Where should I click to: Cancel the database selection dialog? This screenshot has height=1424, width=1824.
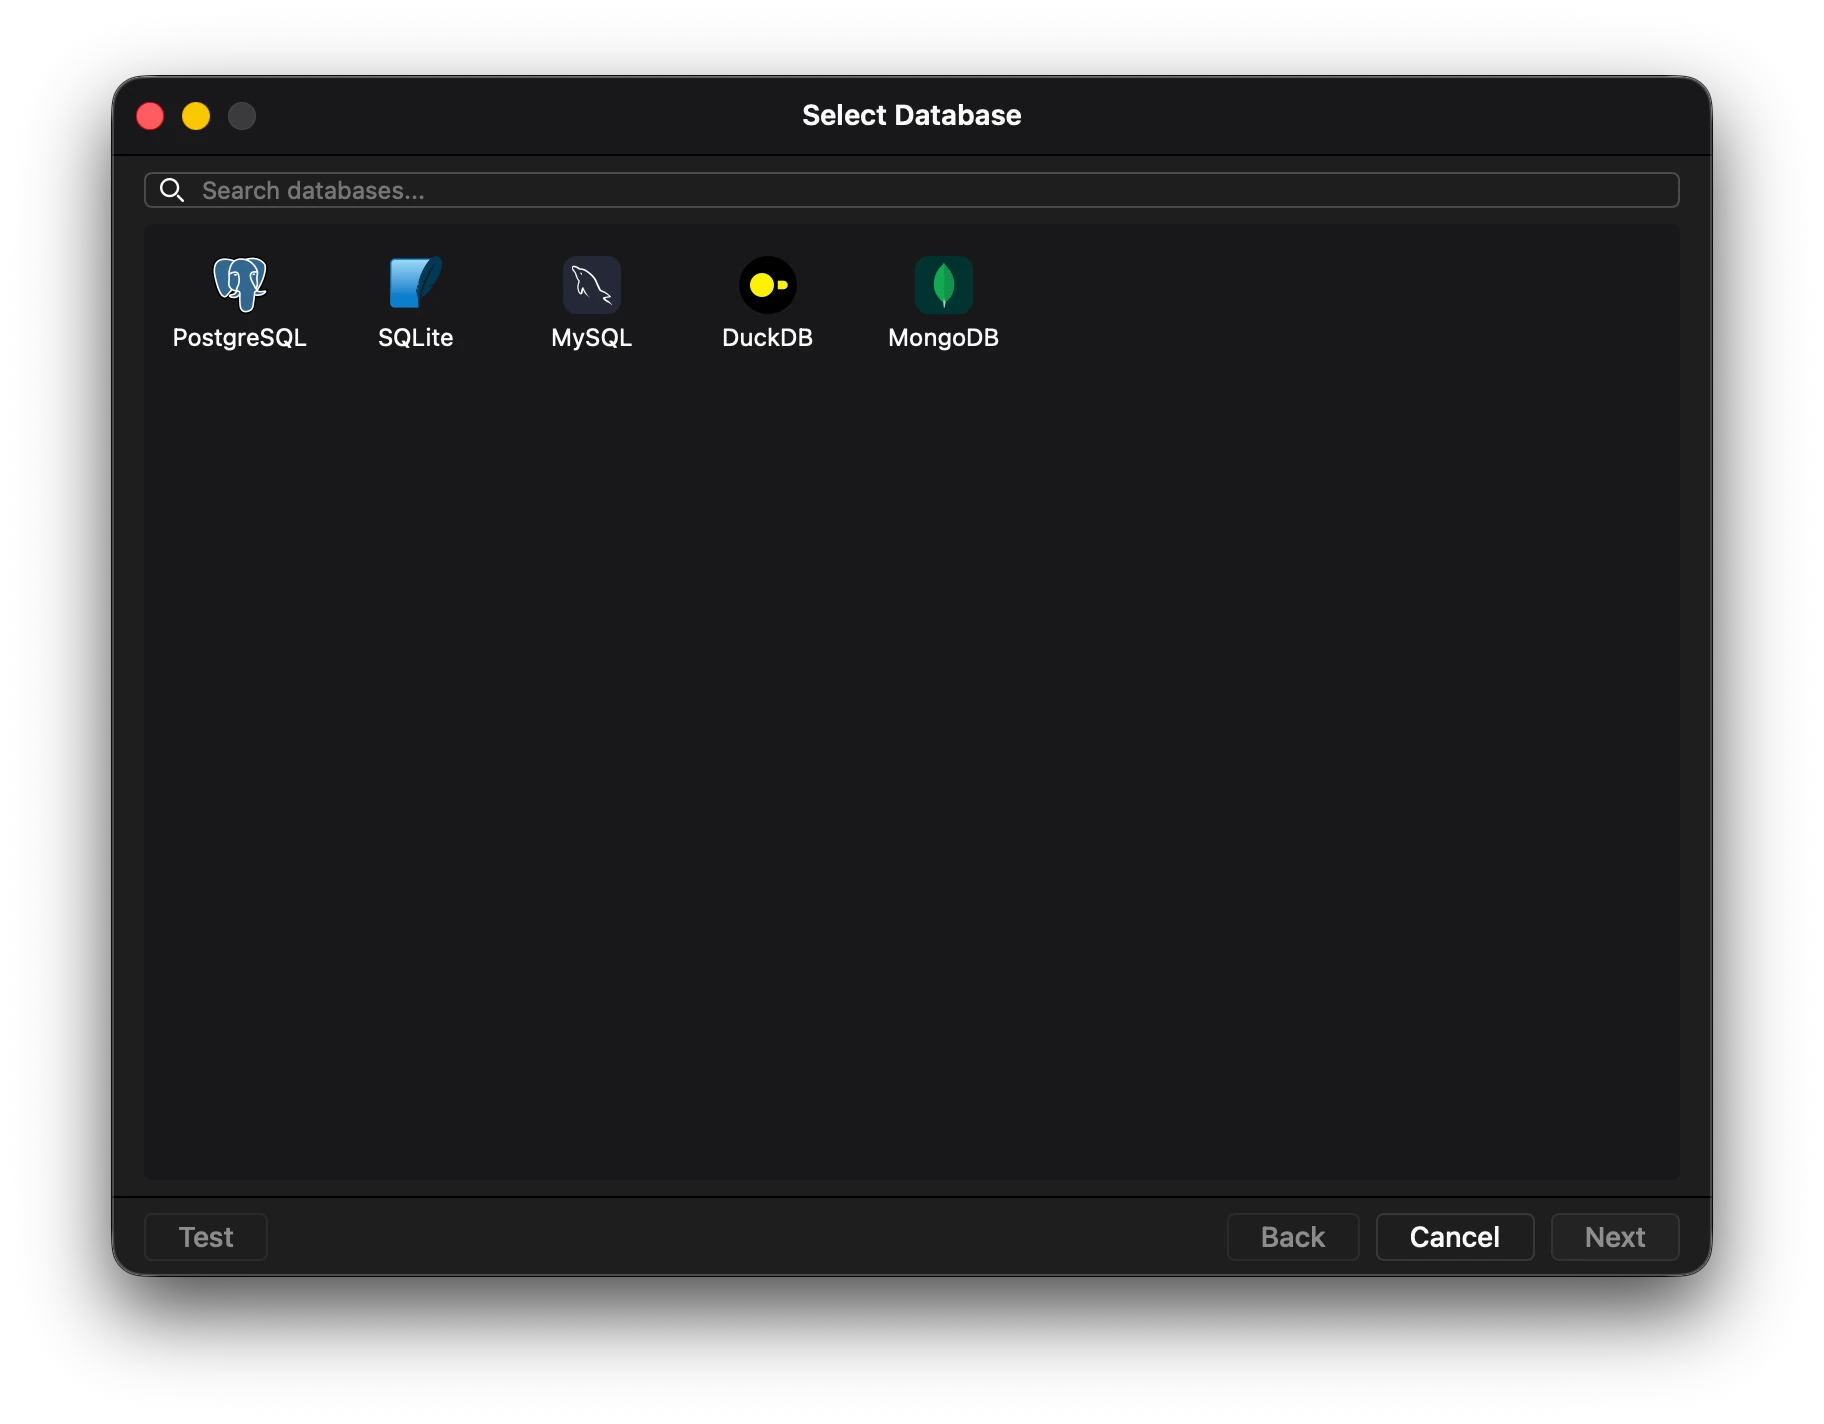(x=1454, y=1237)
